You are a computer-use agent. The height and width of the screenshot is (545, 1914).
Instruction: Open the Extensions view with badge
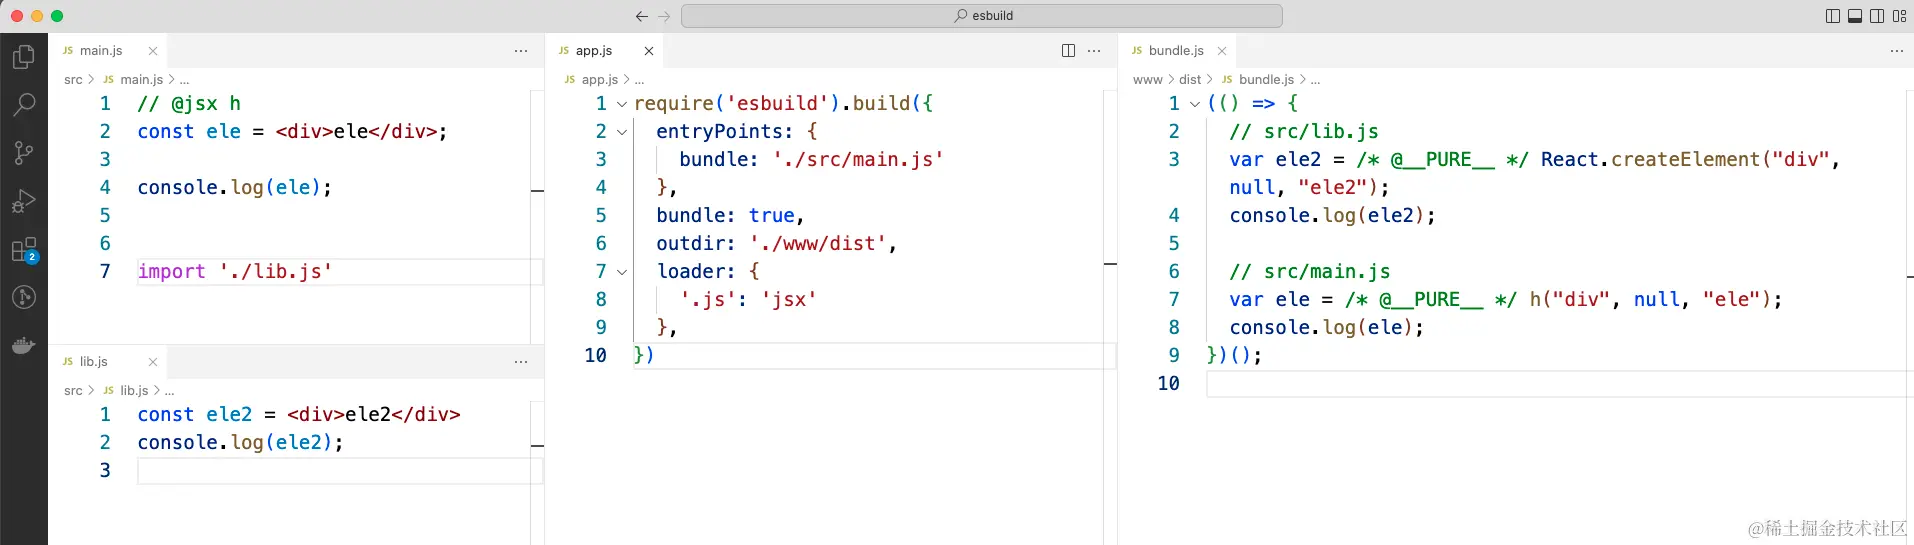point(24,250)
